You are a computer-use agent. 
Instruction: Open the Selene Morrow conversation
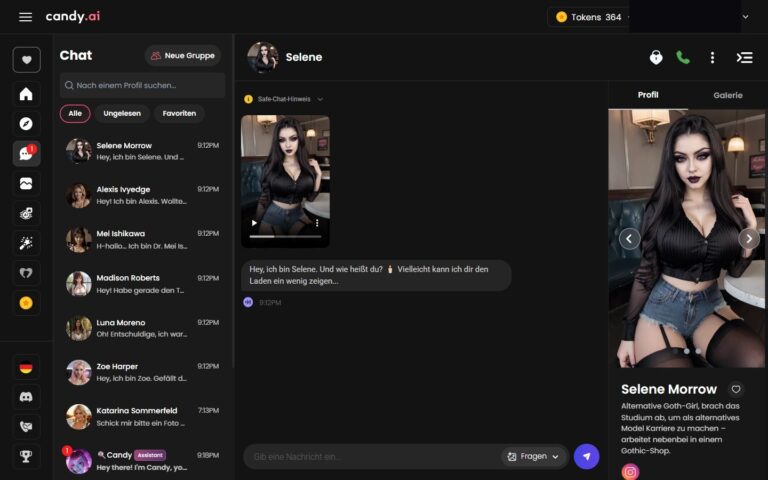(x=143, y=151)
